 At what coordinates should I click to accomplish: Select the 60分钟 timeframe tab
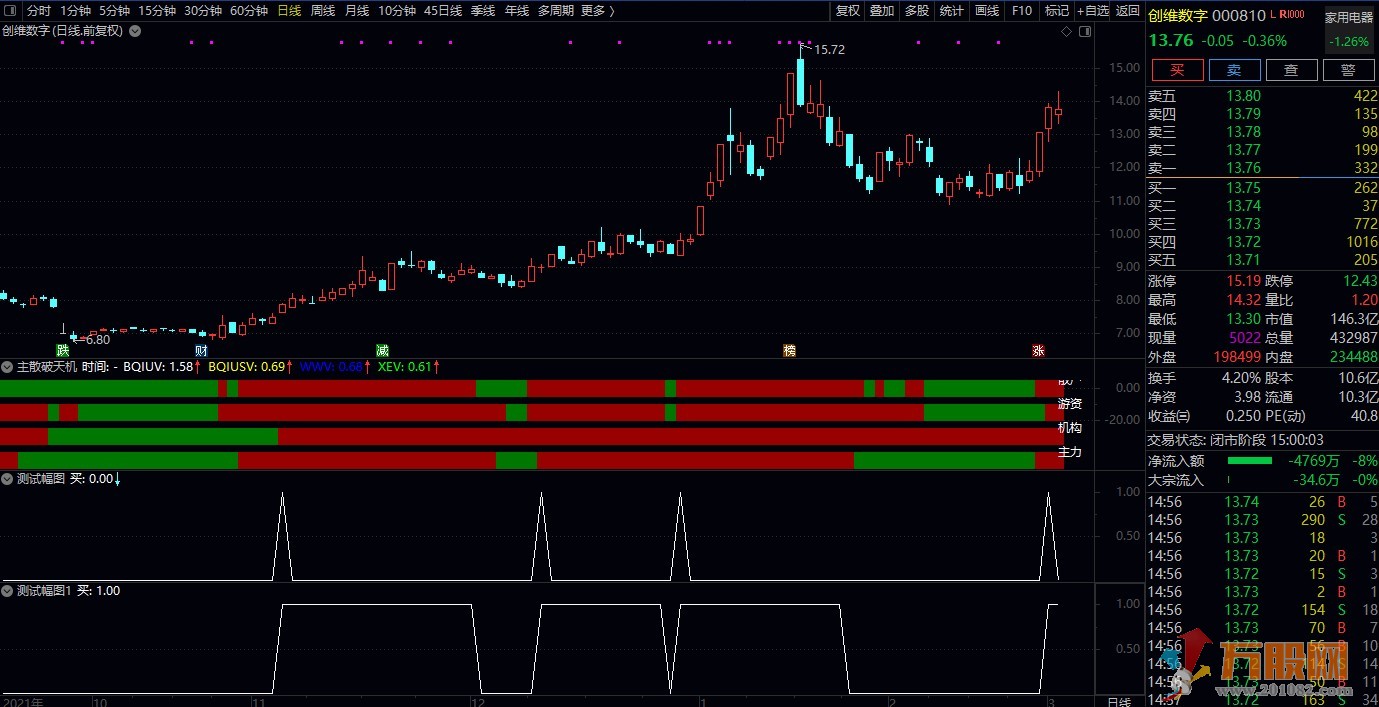pyautogui.click(x=249, y=11)
